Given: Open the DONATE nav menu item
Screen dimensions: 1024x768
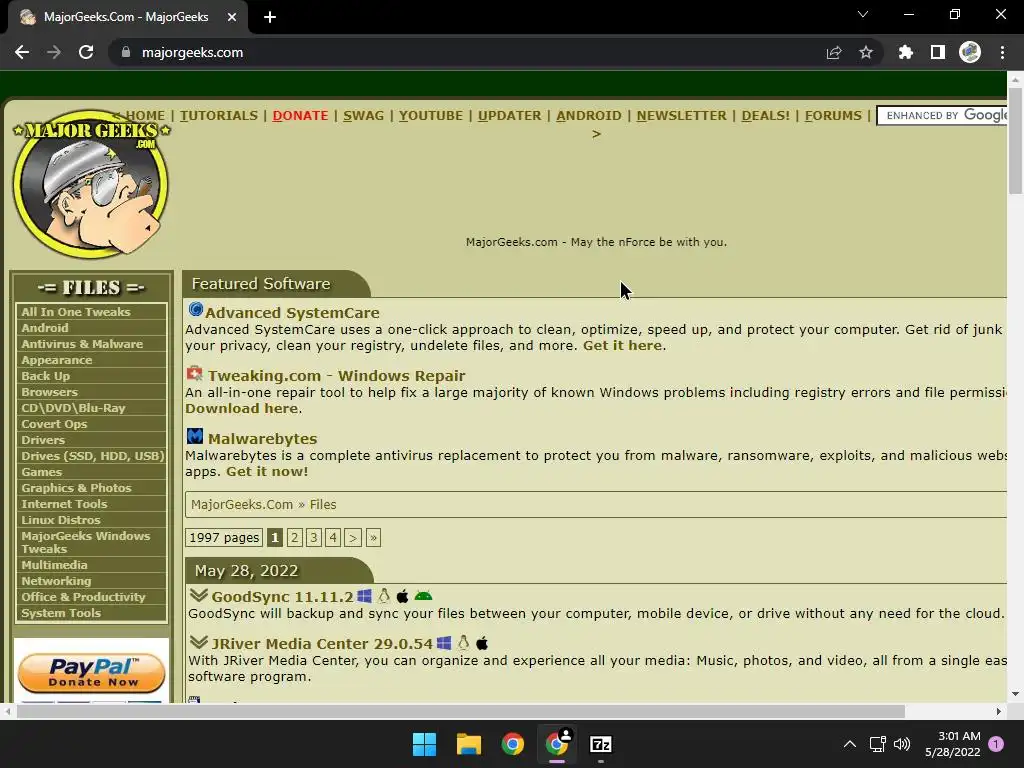Looking at the screenshot, I should tap(300, 116).
